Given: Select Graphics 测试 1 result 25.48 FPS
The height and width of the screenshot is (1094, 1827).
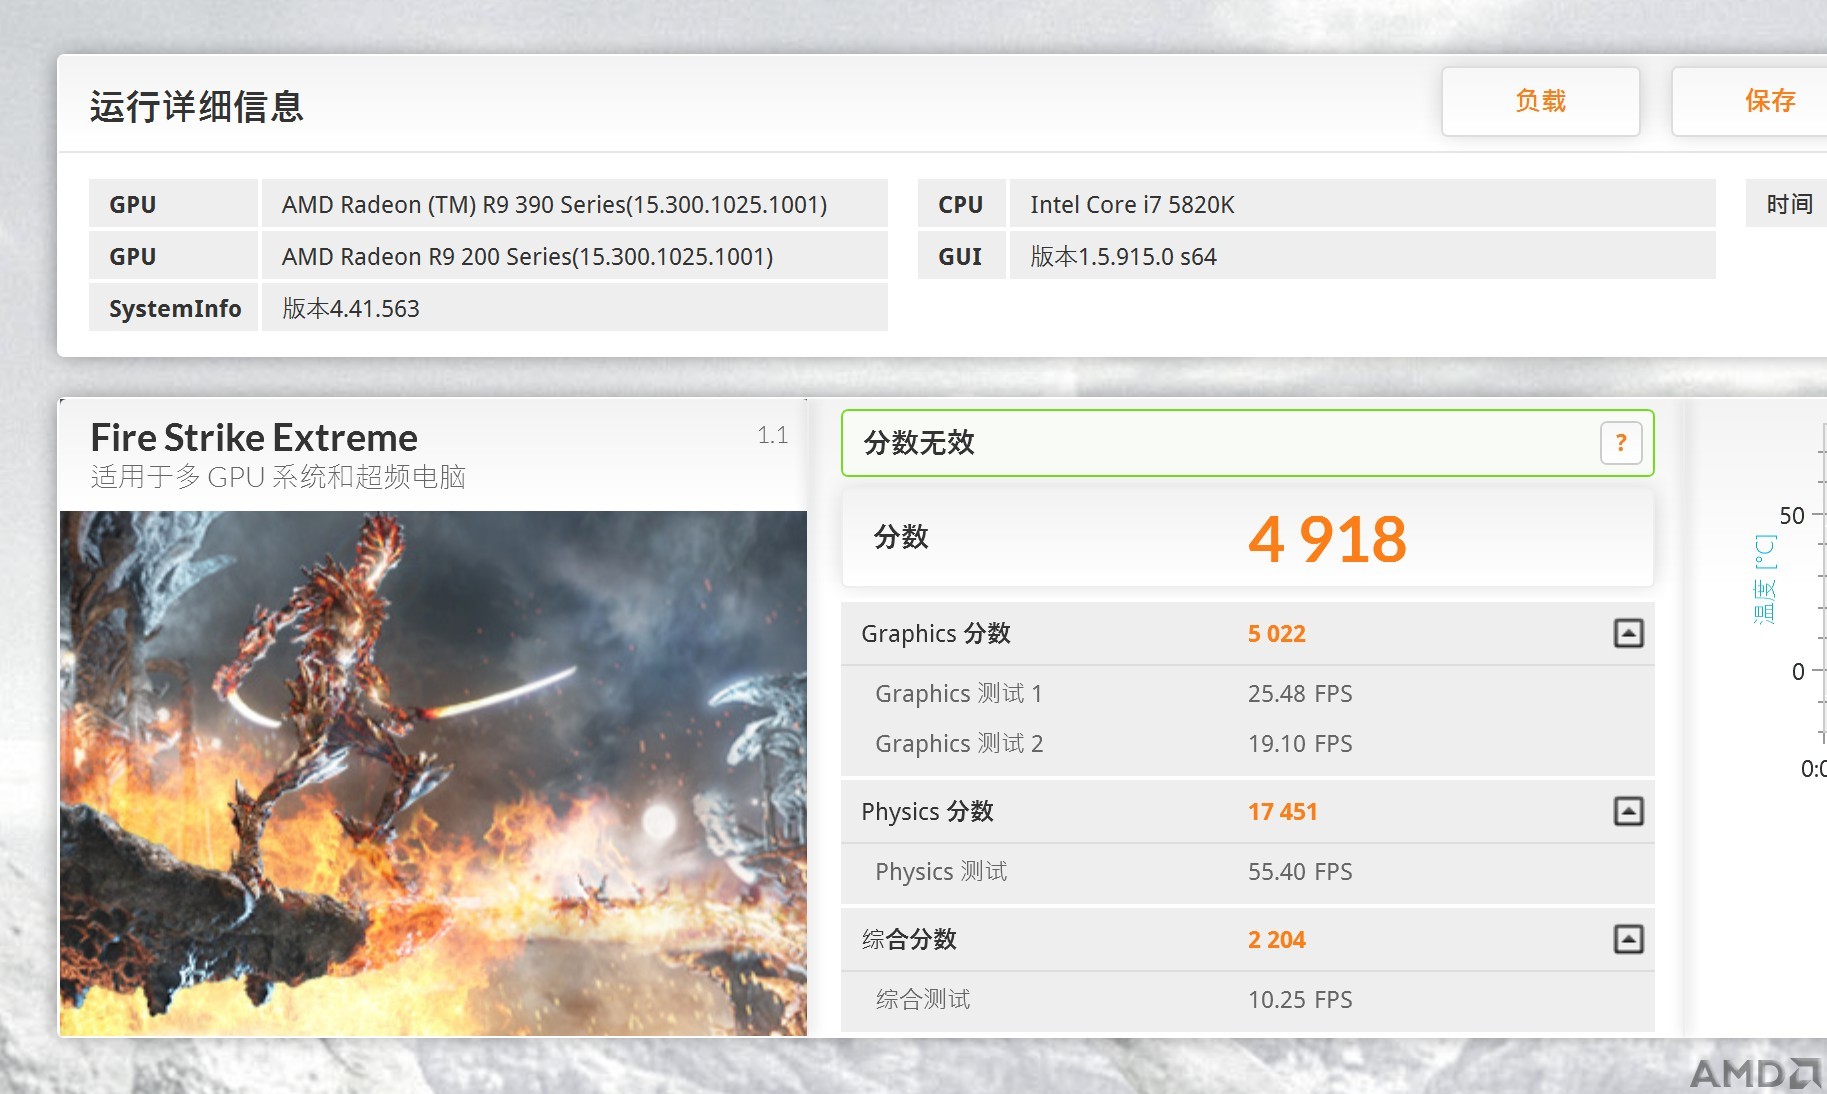Looking at the screenshot, I should click(1300, 694).
